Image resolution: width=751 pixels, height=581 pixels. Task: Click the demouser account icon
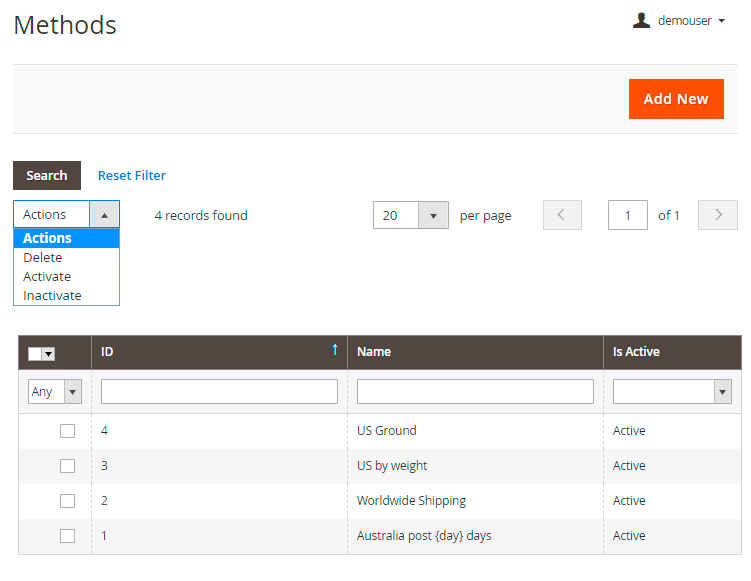point(641,20)
